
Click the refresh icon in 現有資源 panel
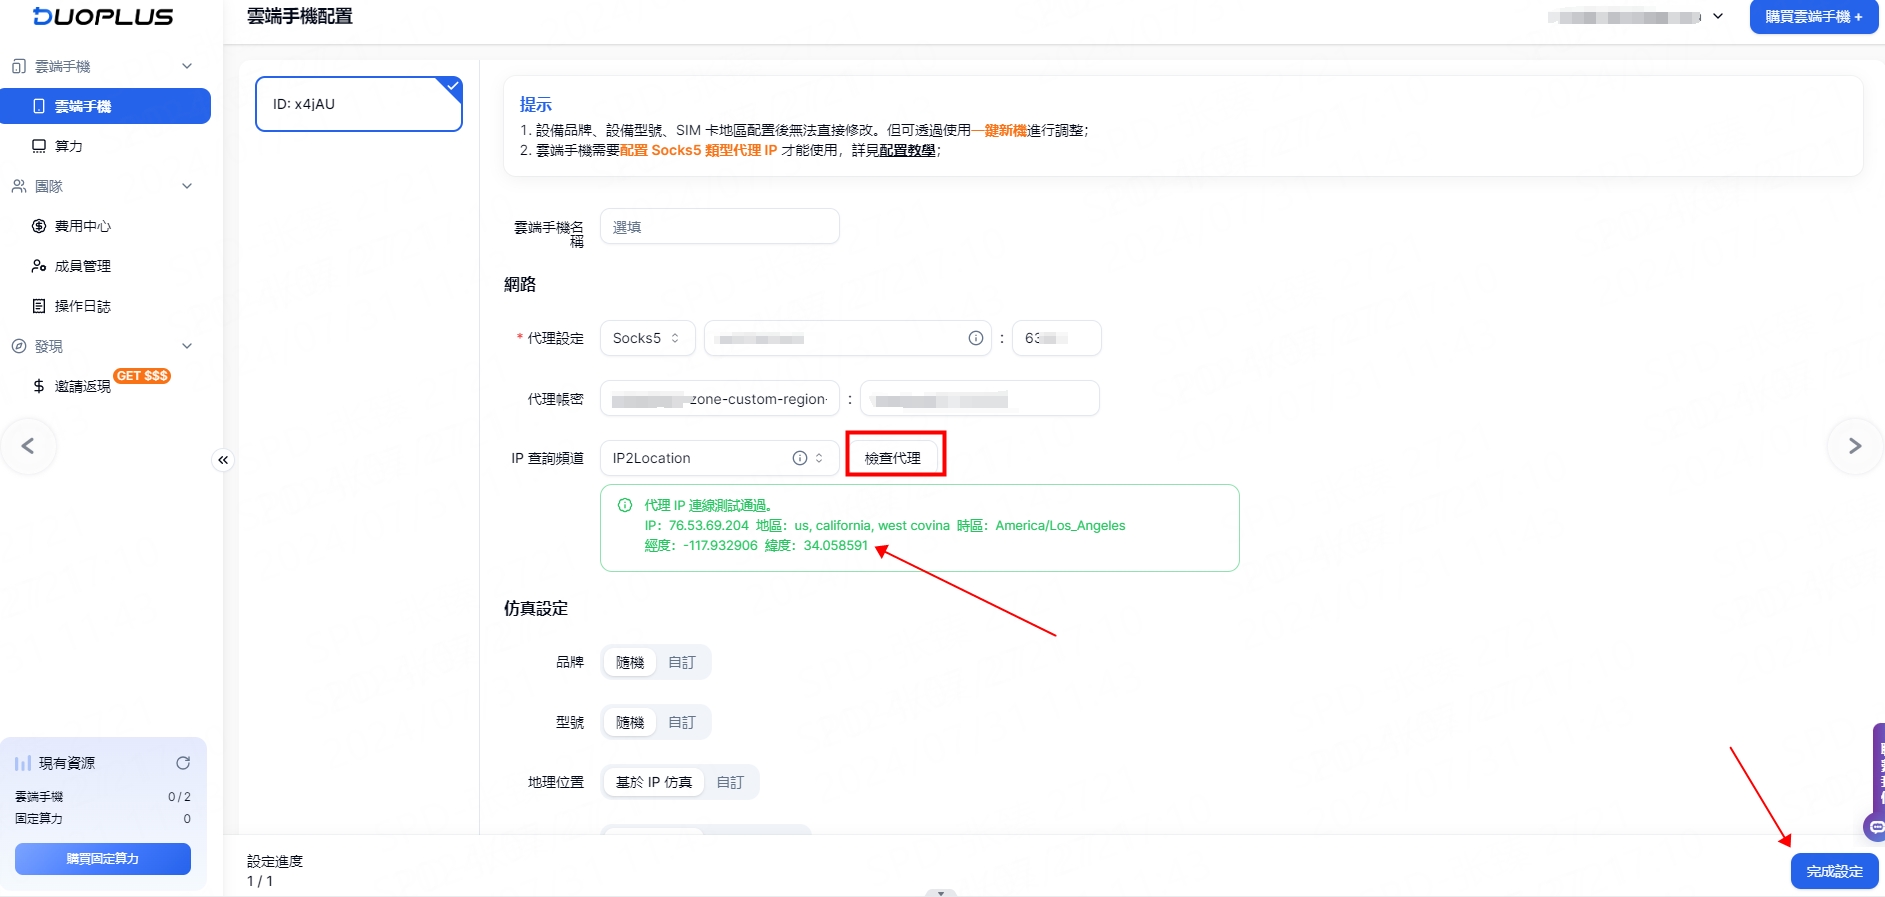click(183, 763)
